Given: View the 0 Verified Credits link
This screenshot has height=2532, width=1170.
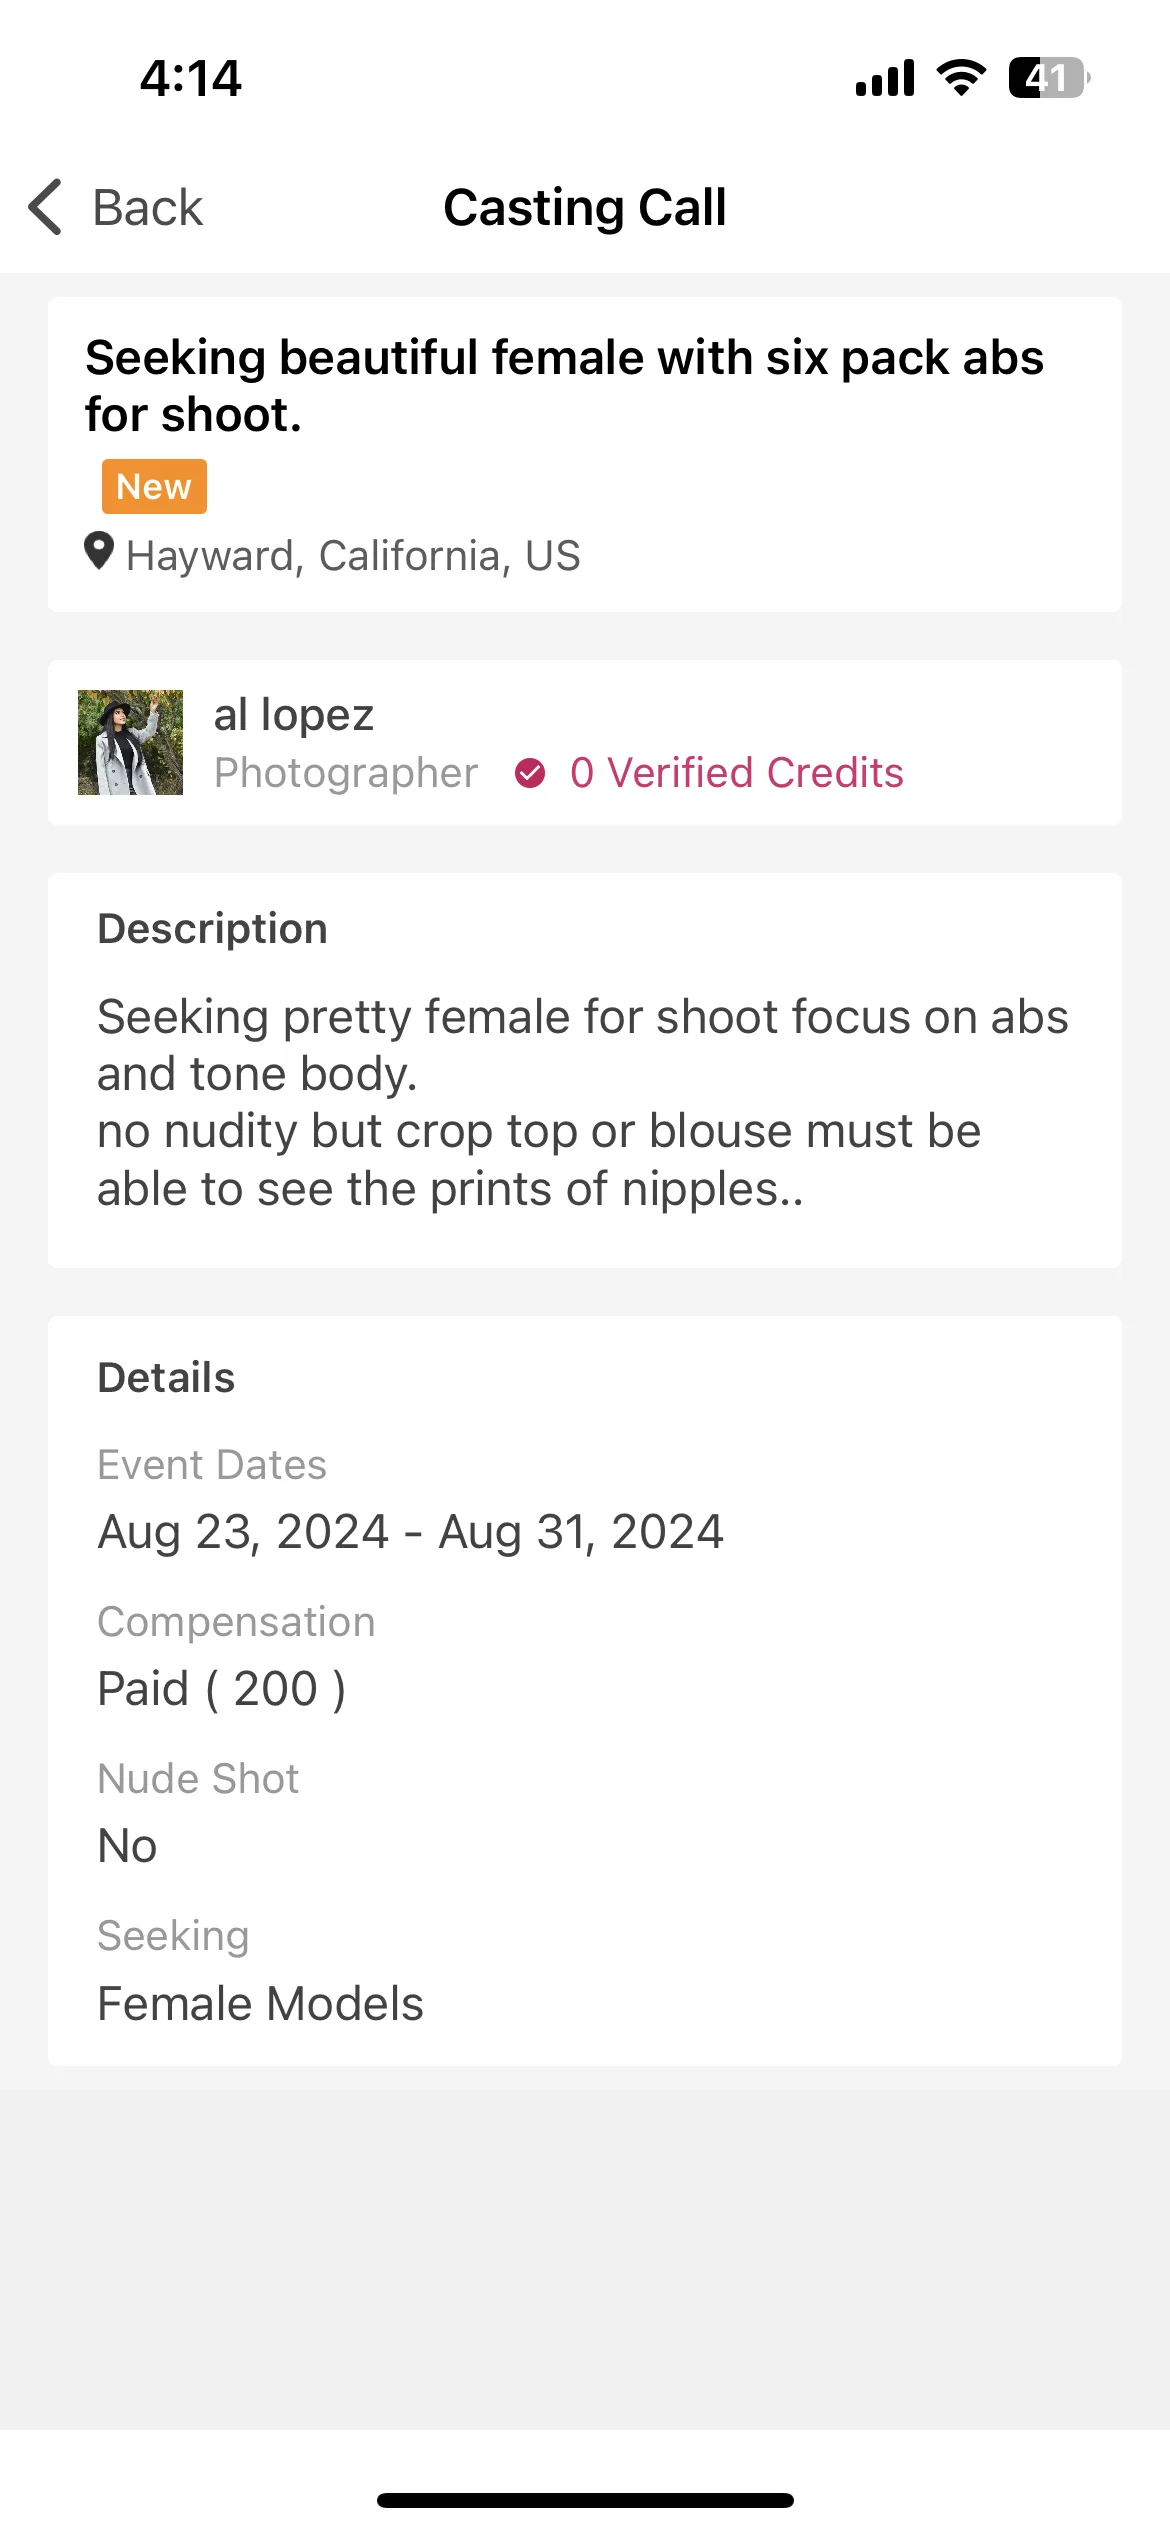Looking at the screenshot, I should [737, 773].
